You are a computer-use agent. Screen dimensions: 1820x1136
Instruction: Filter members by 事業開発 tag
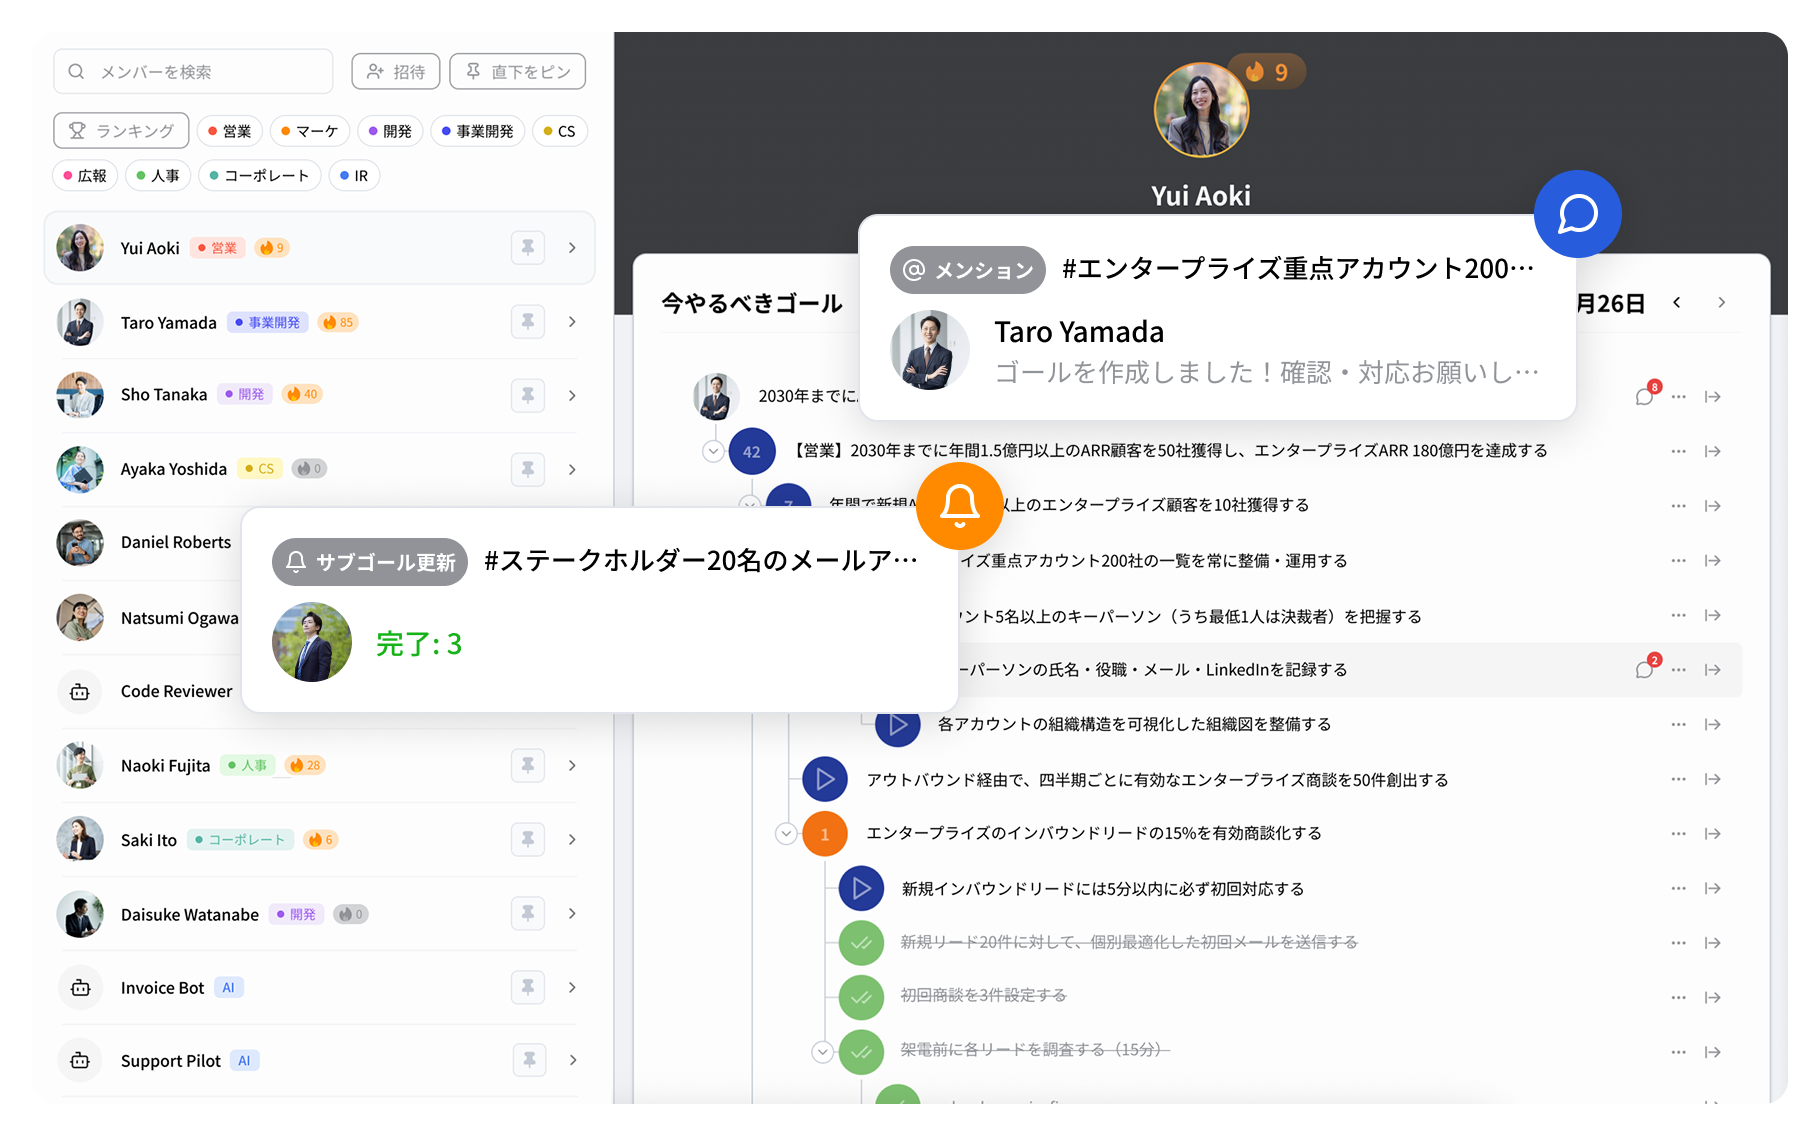pyautogui.click(x=478, y=131)
